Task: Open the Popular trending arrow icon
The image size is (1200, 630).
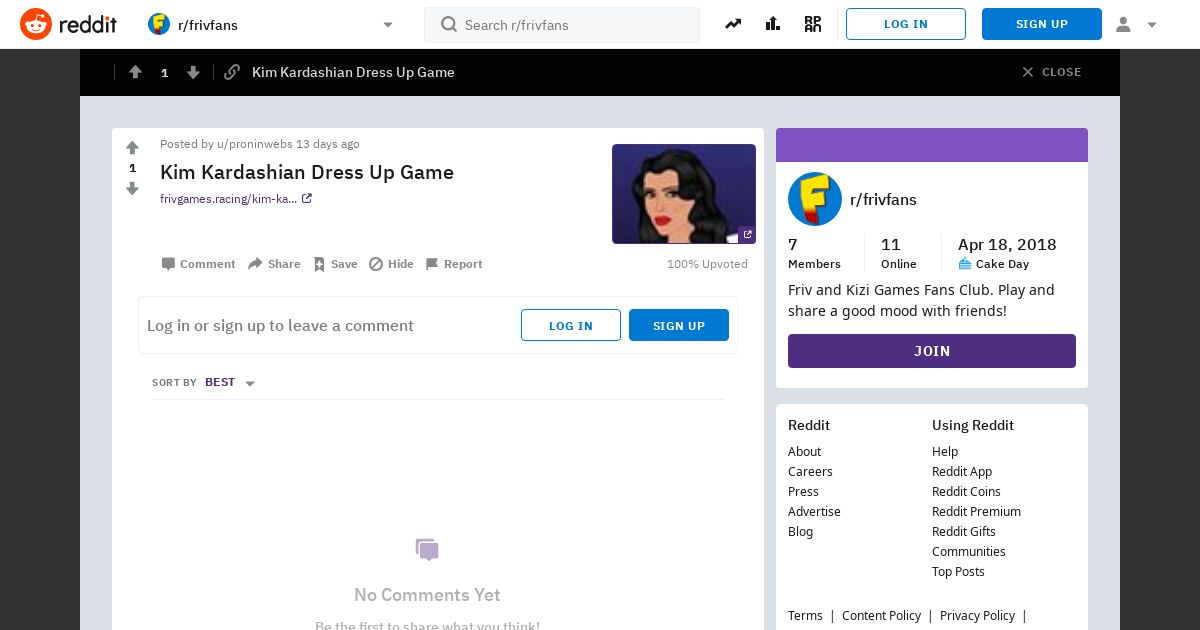Action: pos(733,24)
